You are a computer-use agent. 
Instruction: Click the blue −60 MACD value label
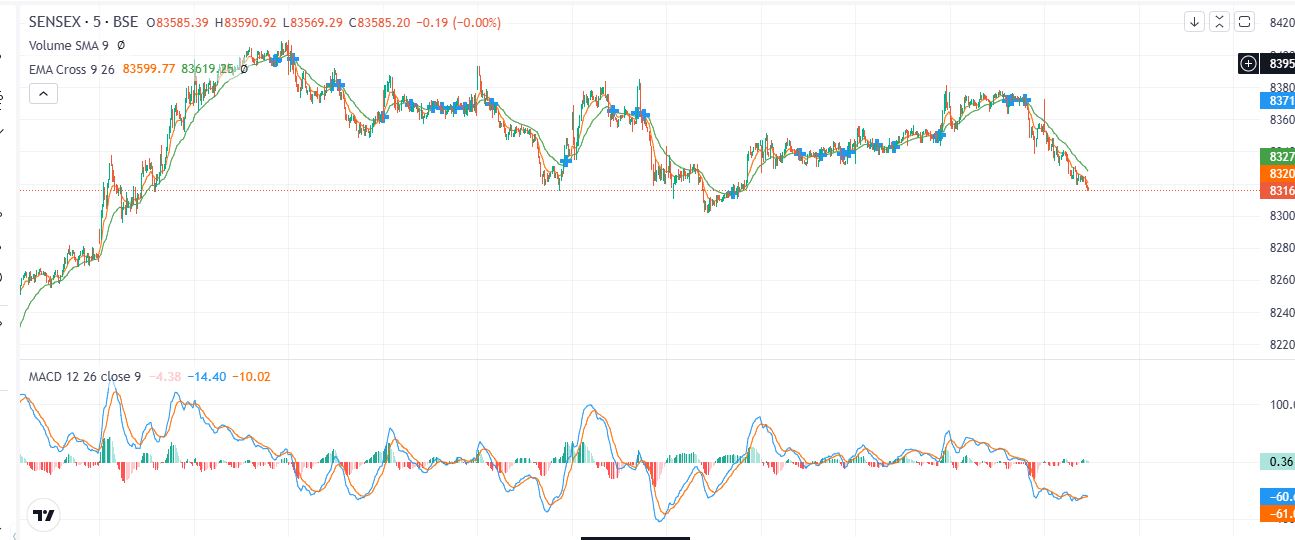1279,496
